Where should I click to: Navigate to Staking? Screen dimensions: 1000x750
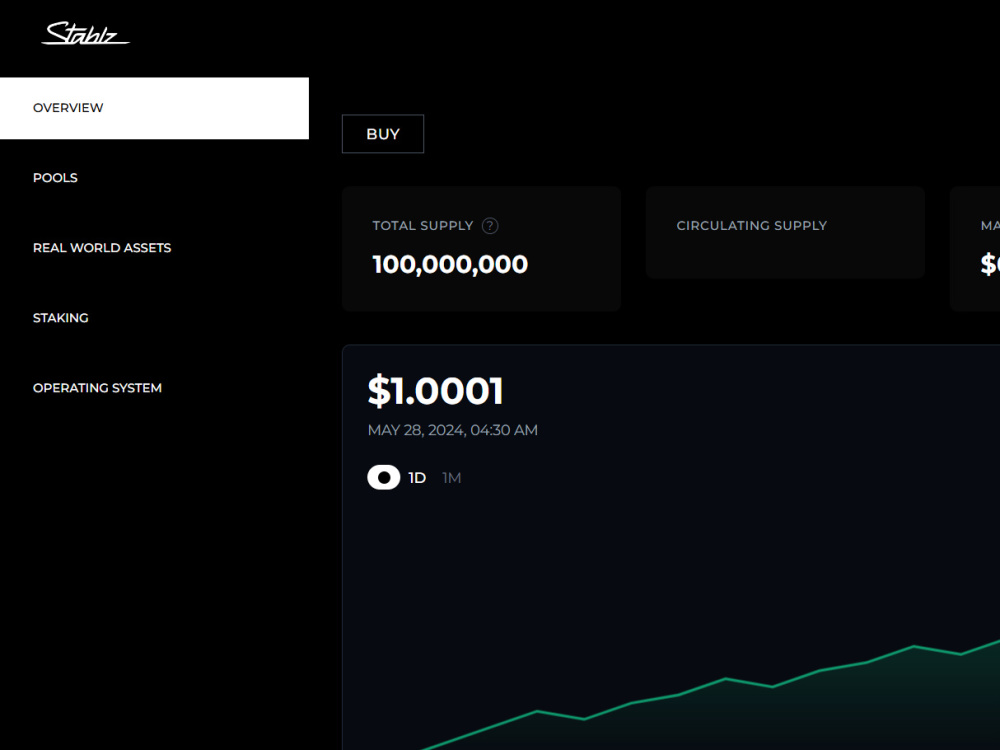[x=61, y=318]
